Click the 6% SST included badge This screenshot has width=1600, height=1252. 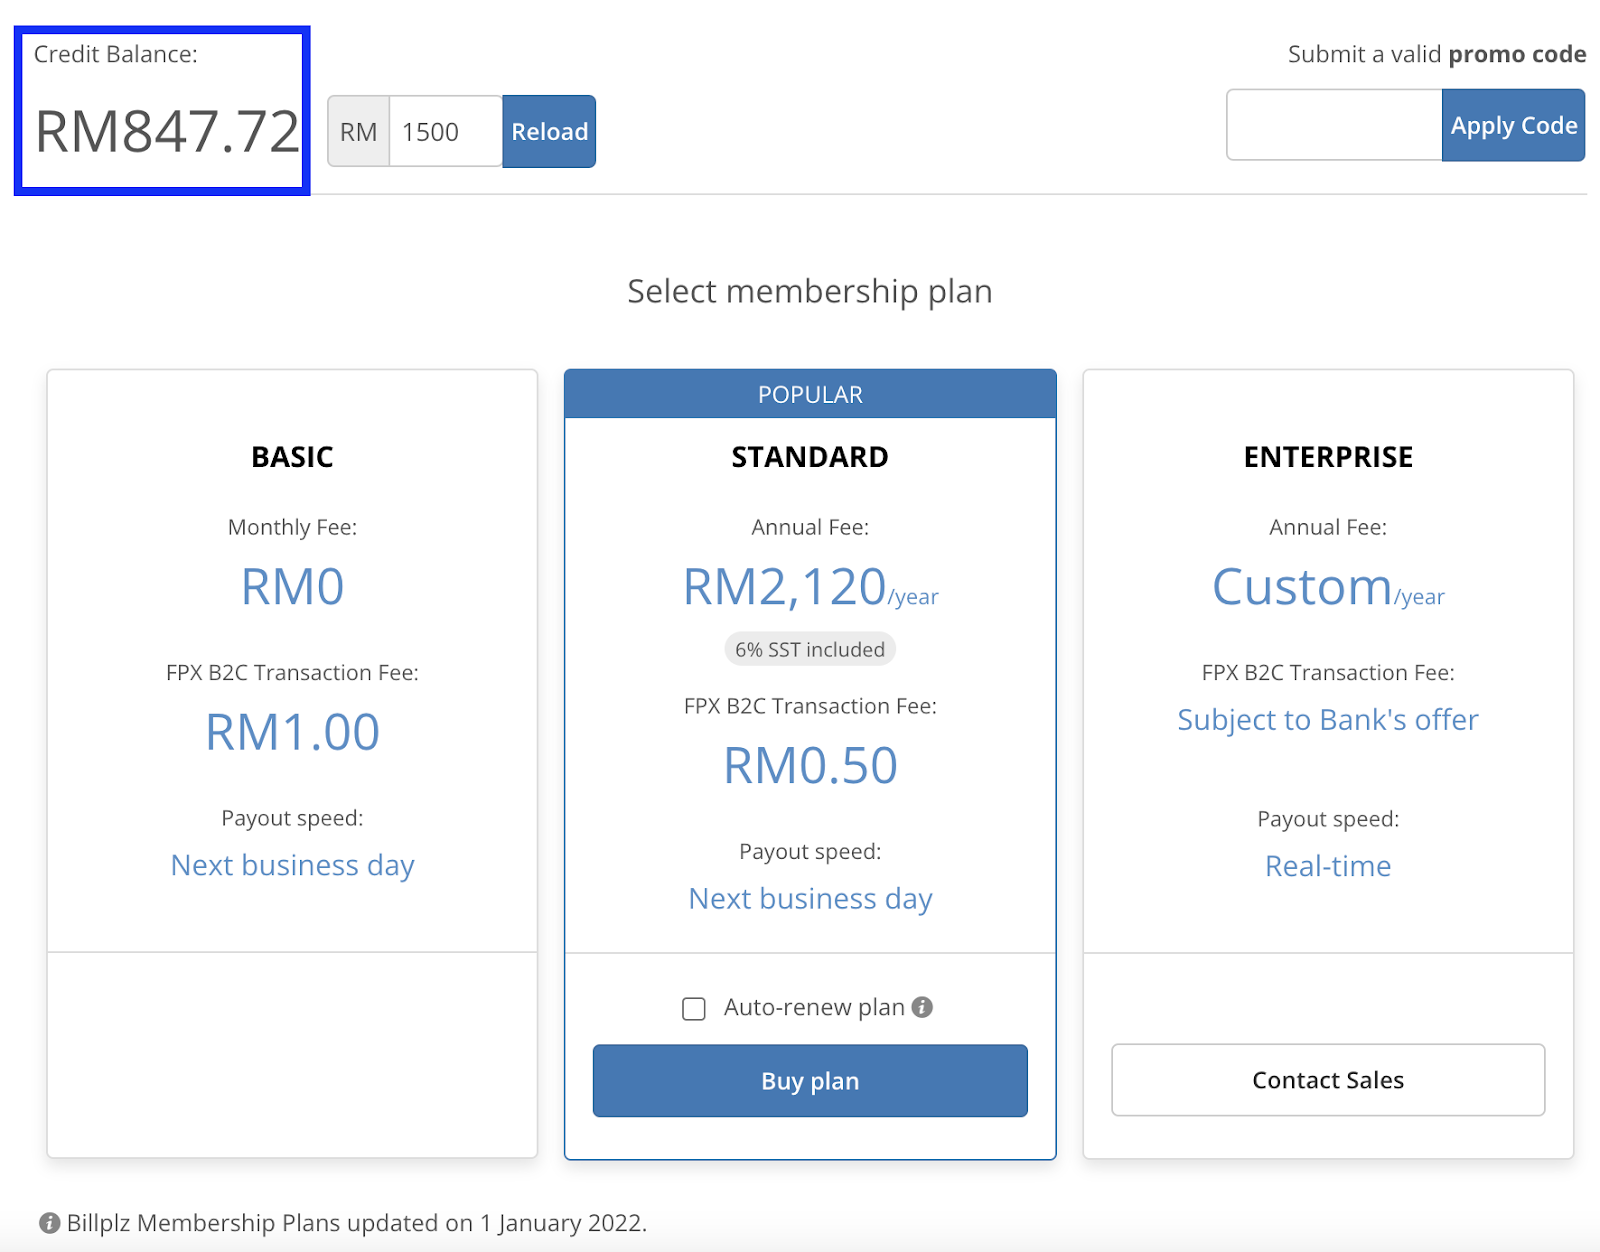810,650
